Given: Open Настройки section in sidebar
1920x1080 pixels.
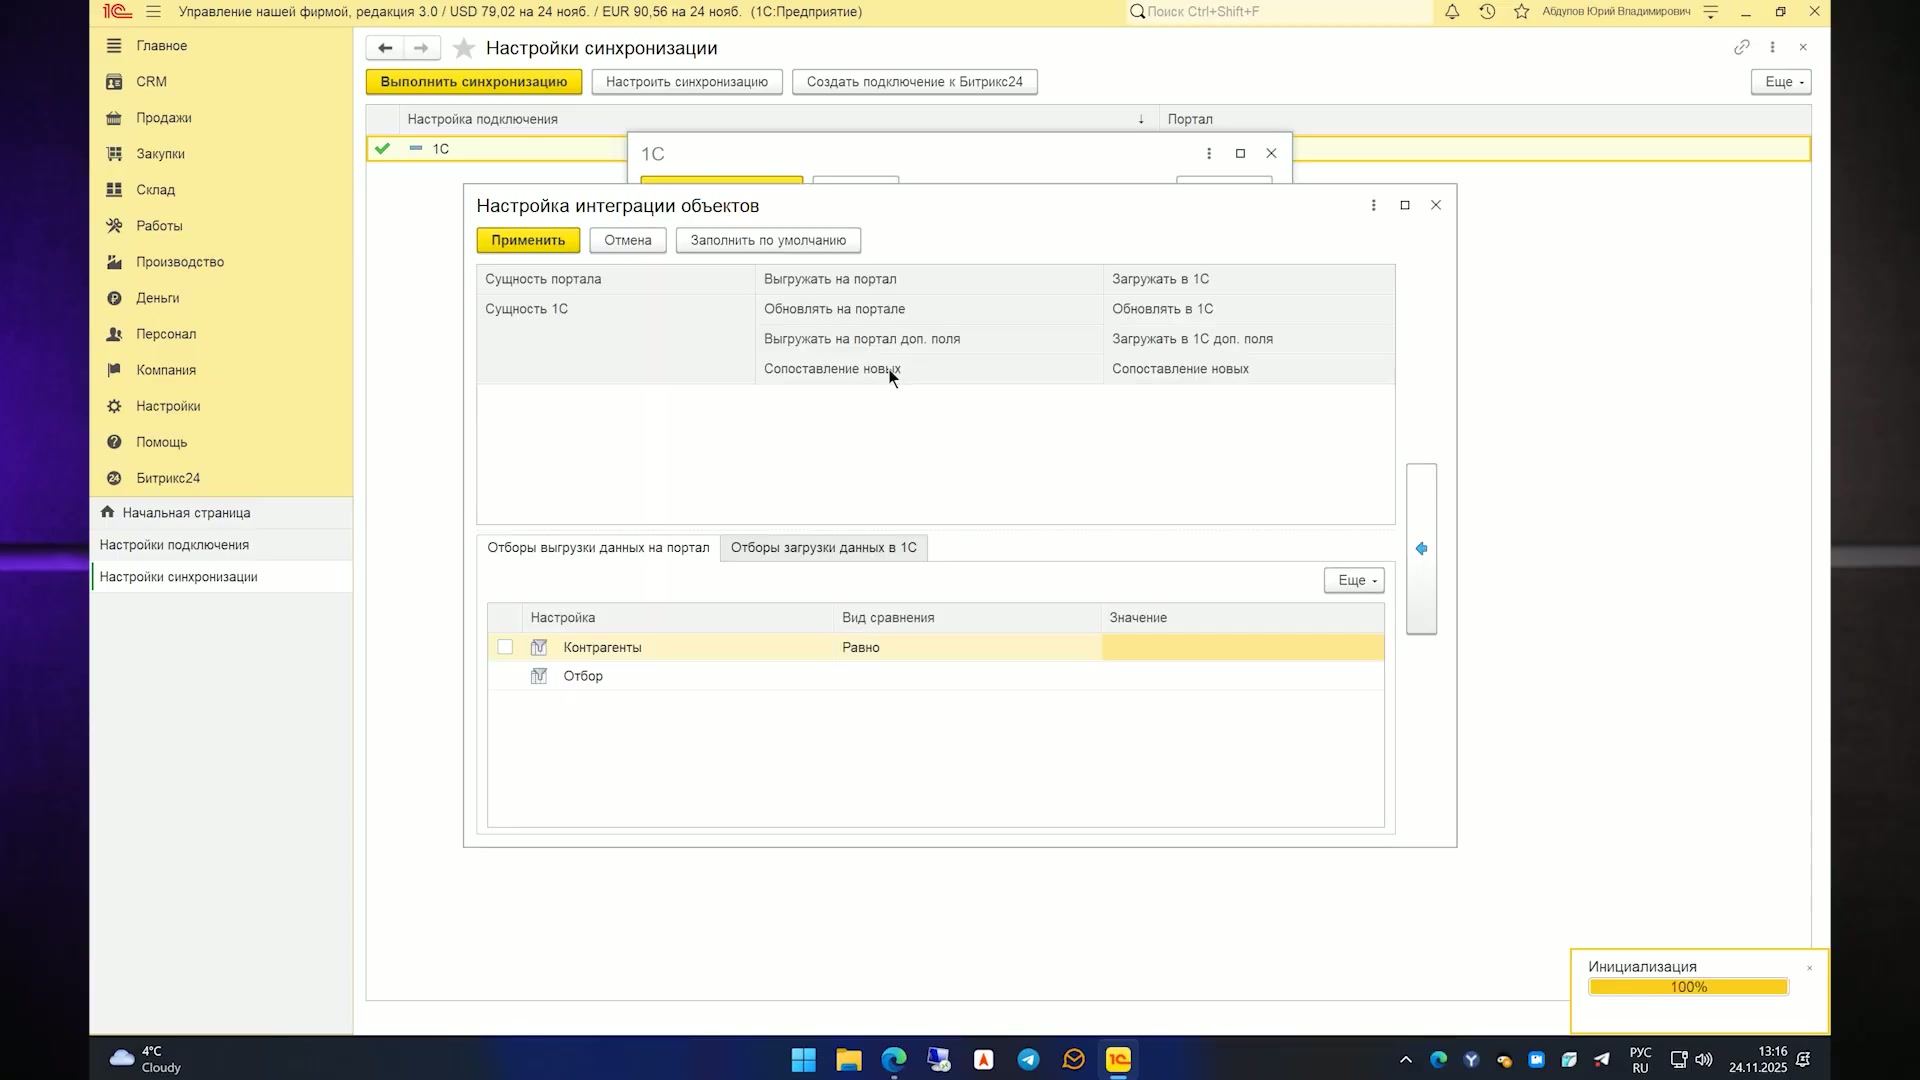Looking at the screenshot, I should (168, 406).
